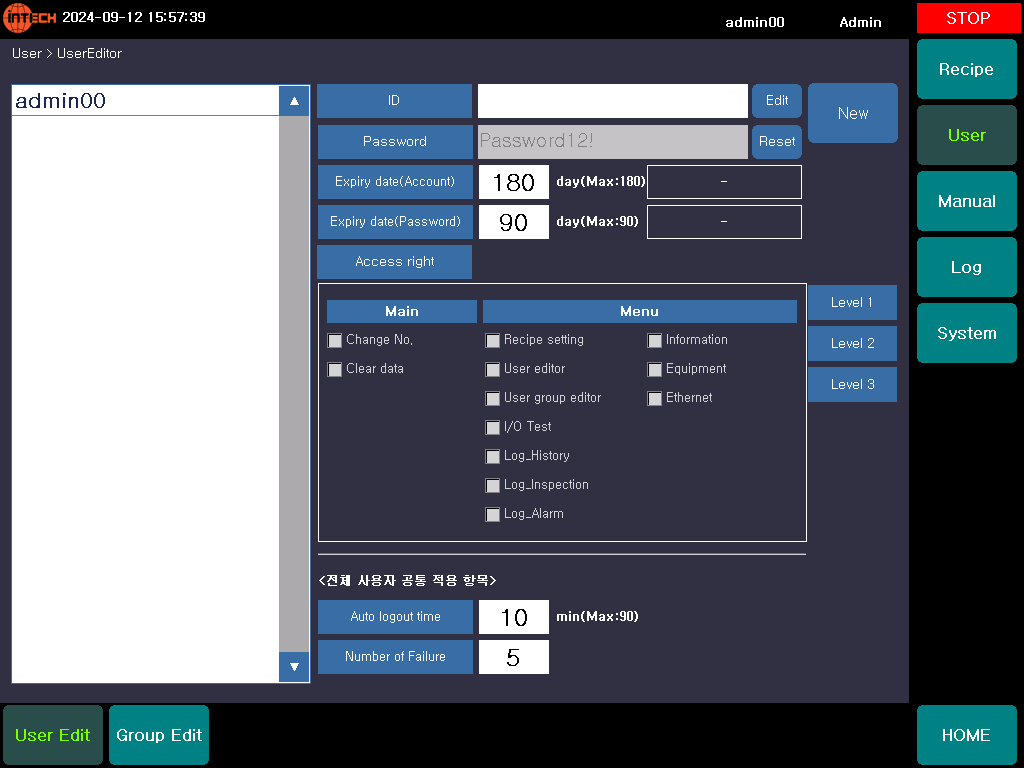Click the ID input field
The width and height of the screenshot is (1024, 768).
pos(612,101)
